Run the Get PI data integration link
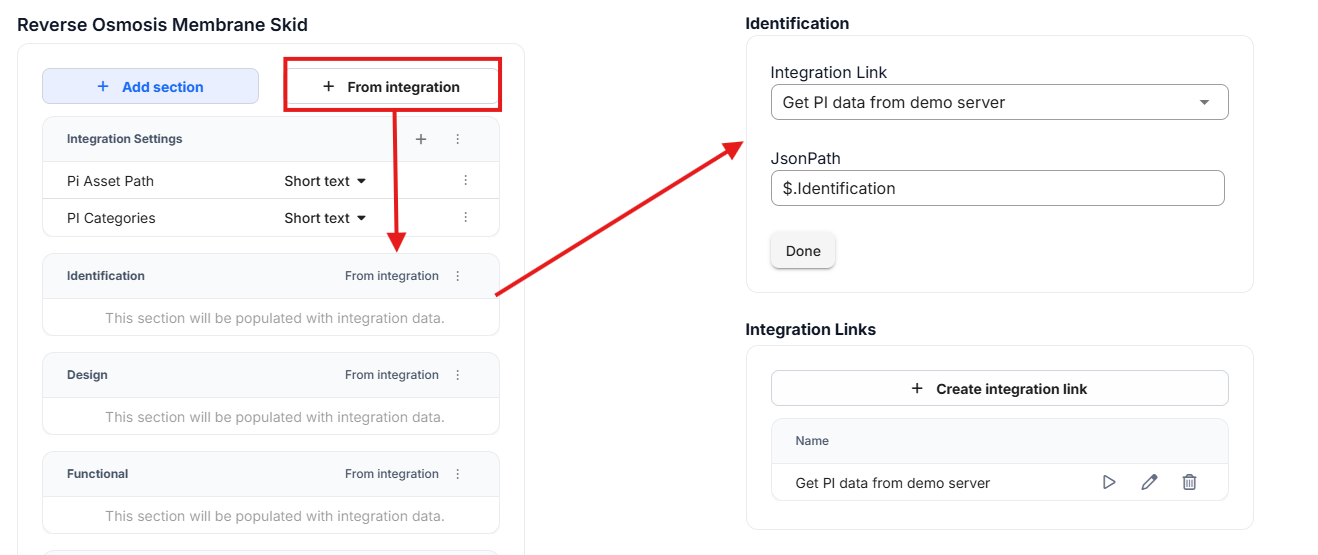The height and width of the screenshot is (555, 1318). click(1109, 482)
